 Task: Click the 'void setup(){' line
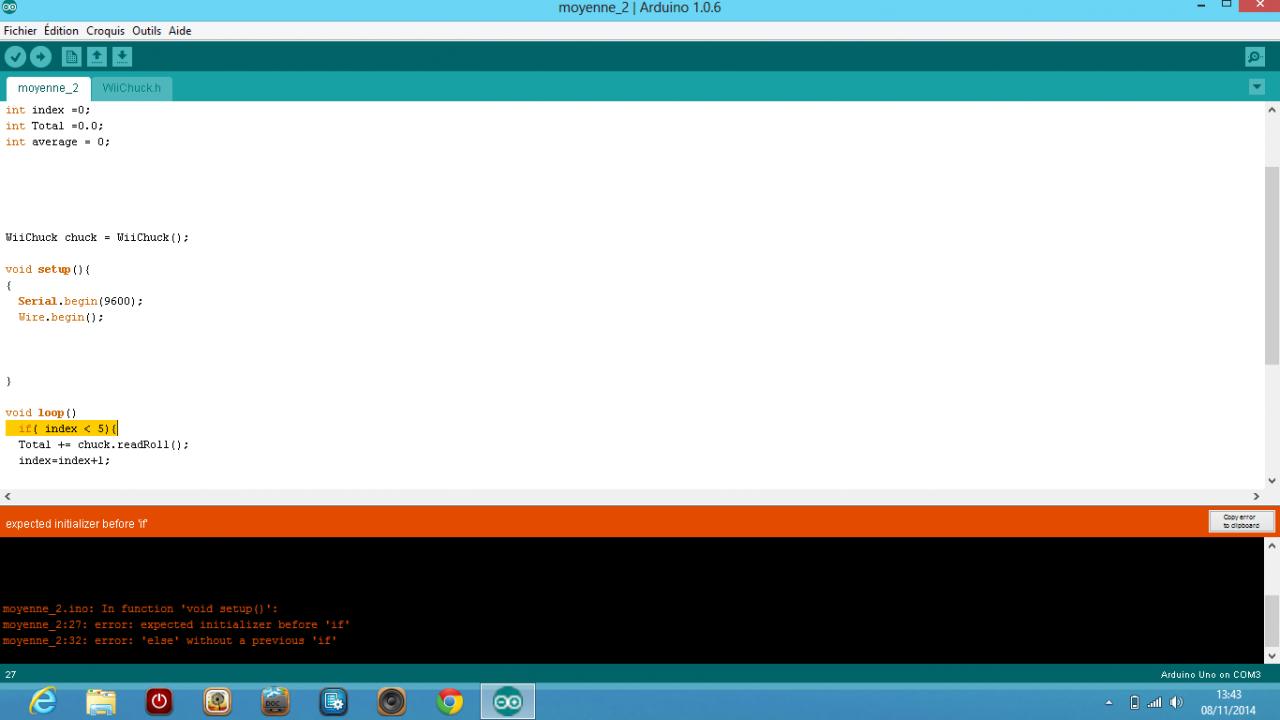coord(48,270)
